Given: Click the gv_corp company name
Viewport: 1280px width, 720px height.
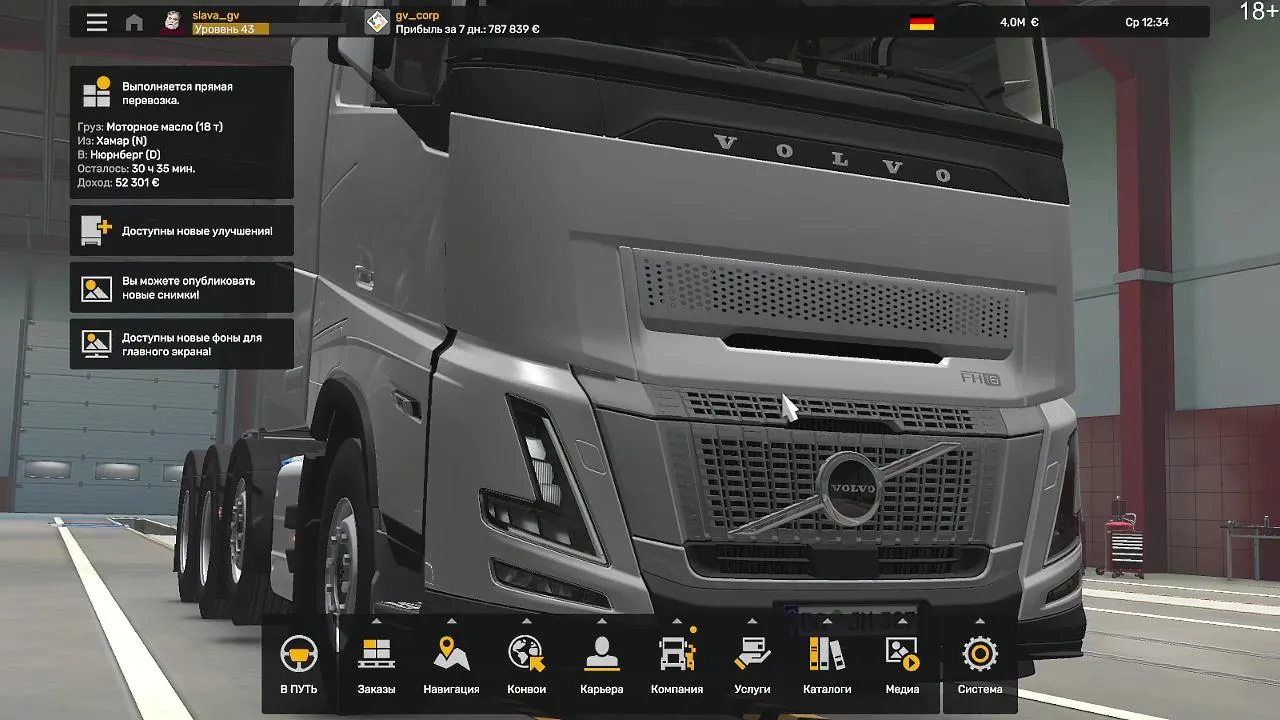Looking at the screenshot, I should point(417,15).
